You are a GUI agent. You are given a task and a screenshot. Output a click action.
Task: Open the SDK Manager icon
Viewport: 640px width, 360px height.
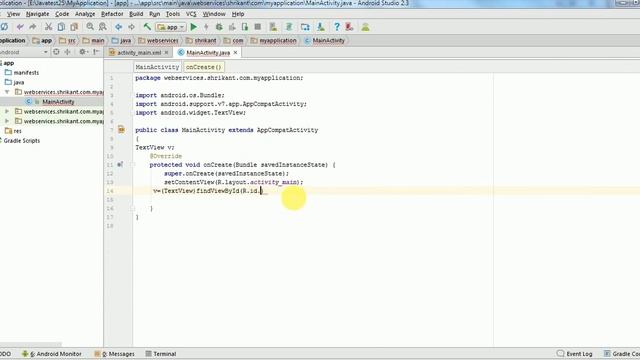tap(320, 27)
